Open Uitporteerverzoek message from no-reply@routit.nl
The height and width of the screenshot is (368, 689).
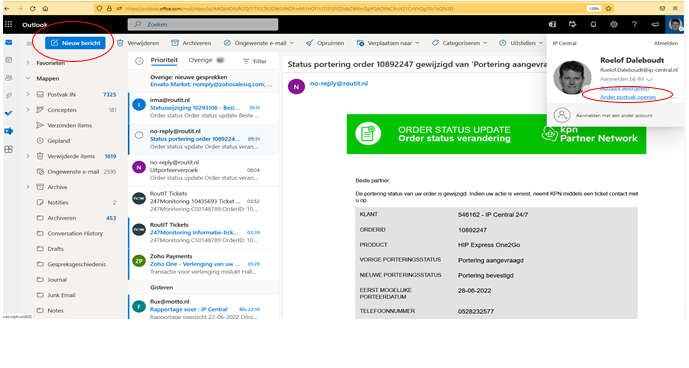click(x=203, y=170)
